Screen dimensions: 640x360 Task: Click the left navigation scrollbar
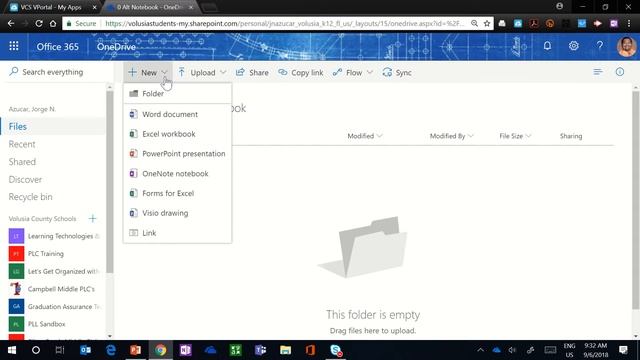109,182
